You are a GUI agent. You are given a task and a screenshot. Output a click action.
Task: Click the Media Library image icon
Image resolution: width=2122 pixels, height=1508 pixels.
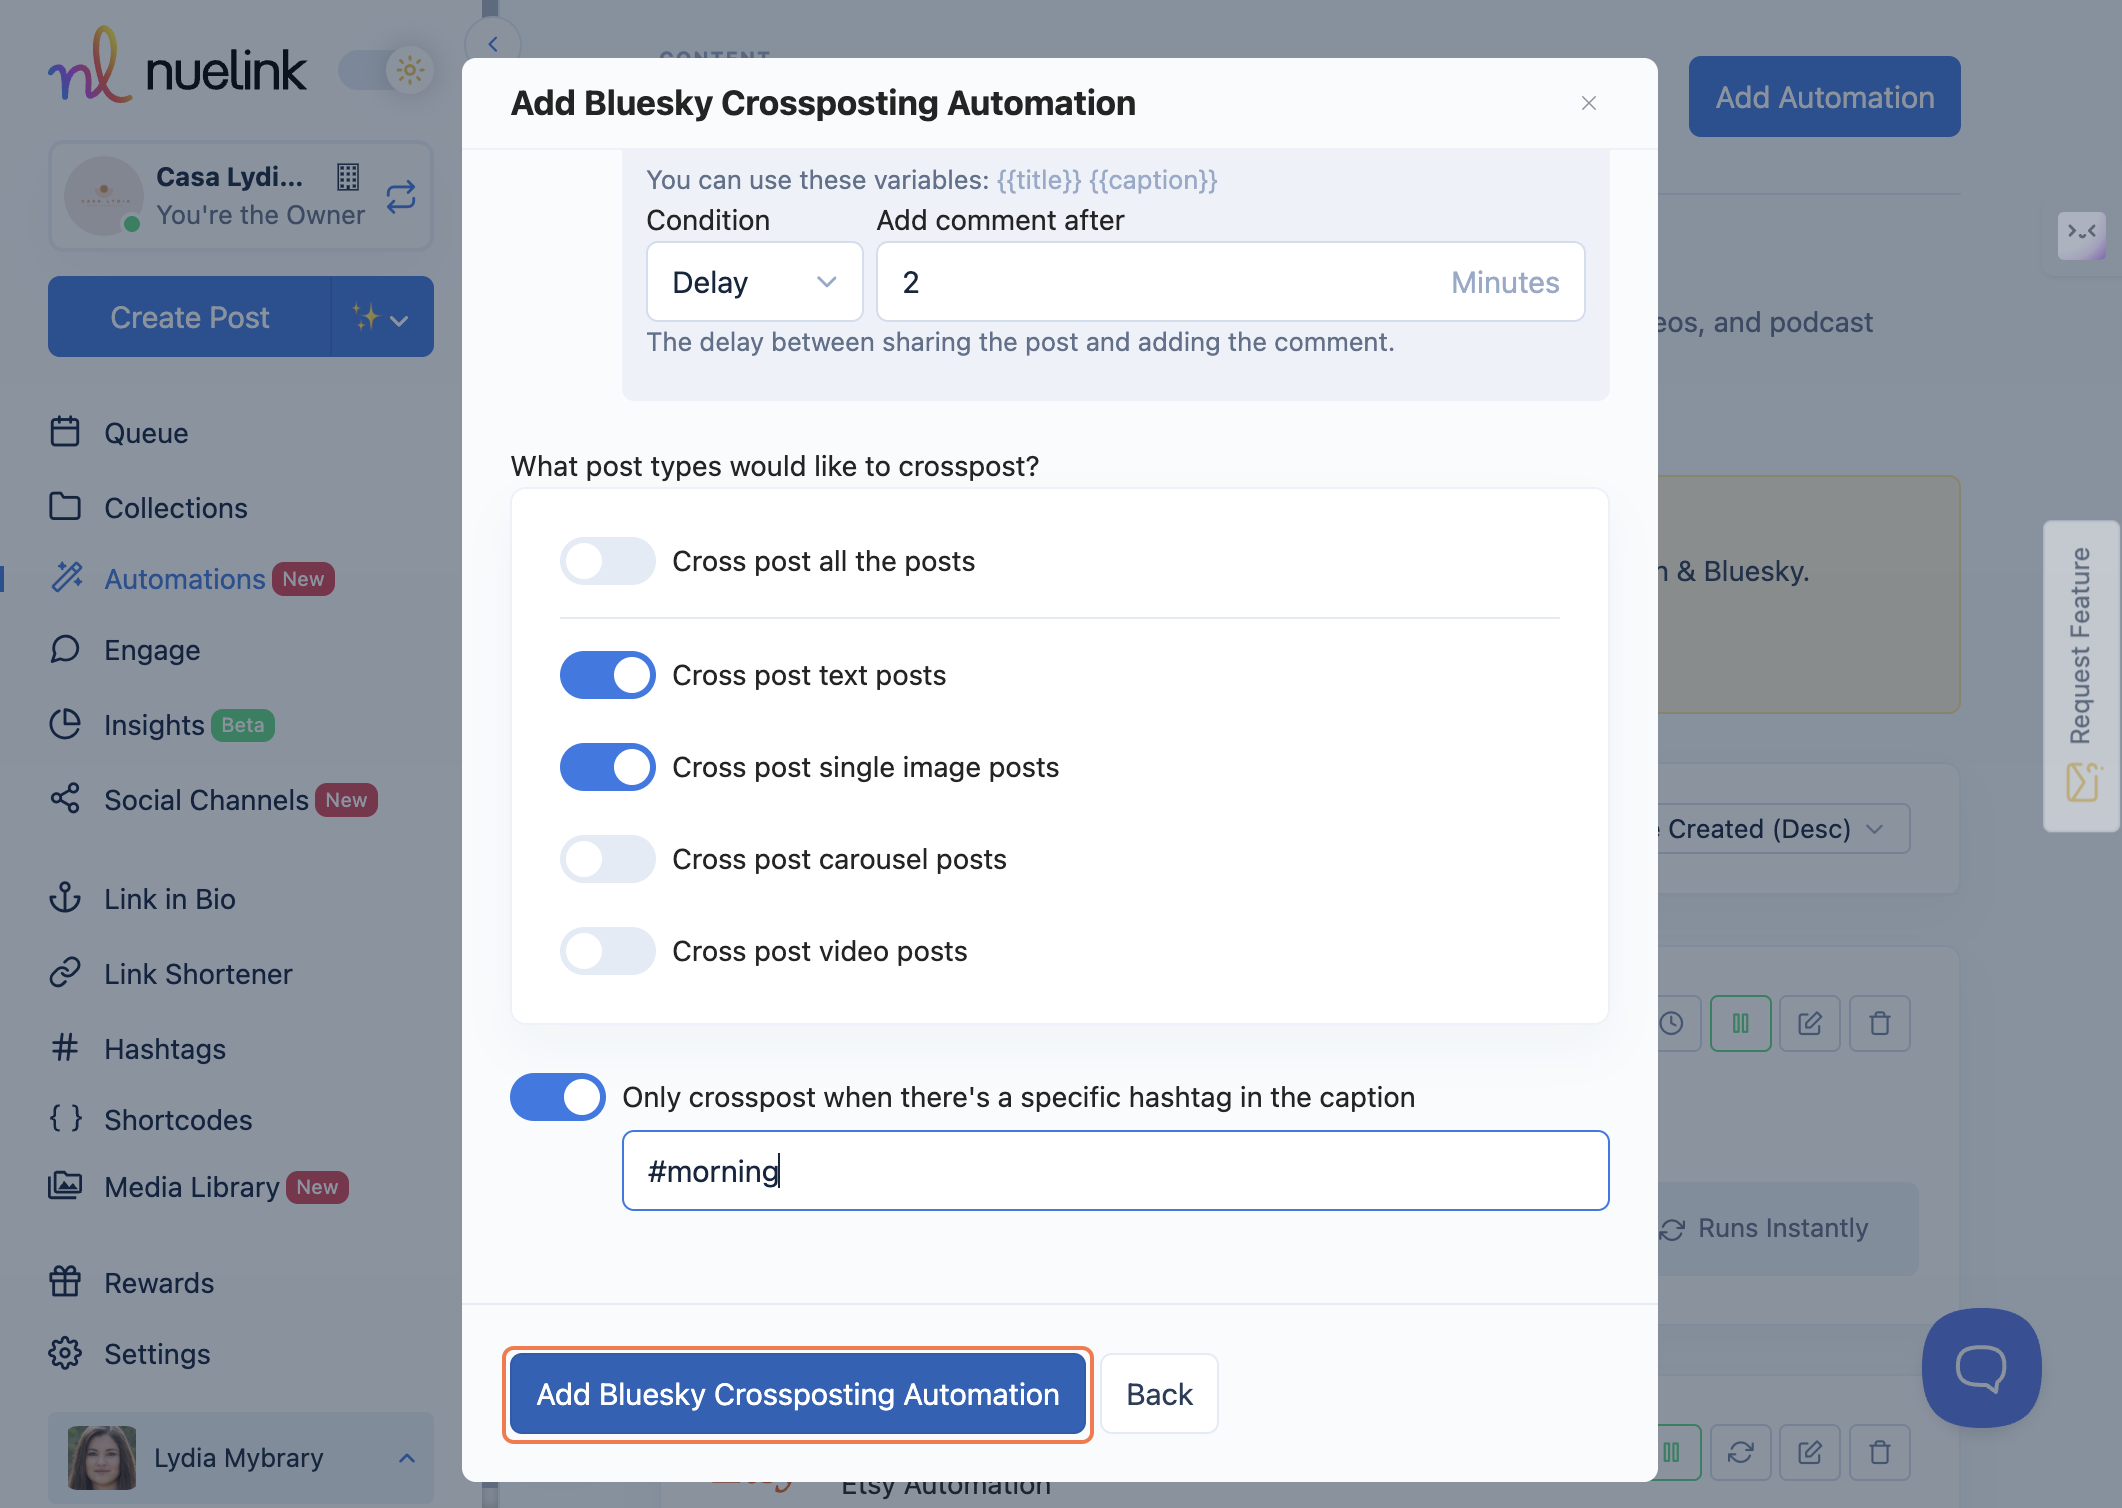coord(65,1186)
